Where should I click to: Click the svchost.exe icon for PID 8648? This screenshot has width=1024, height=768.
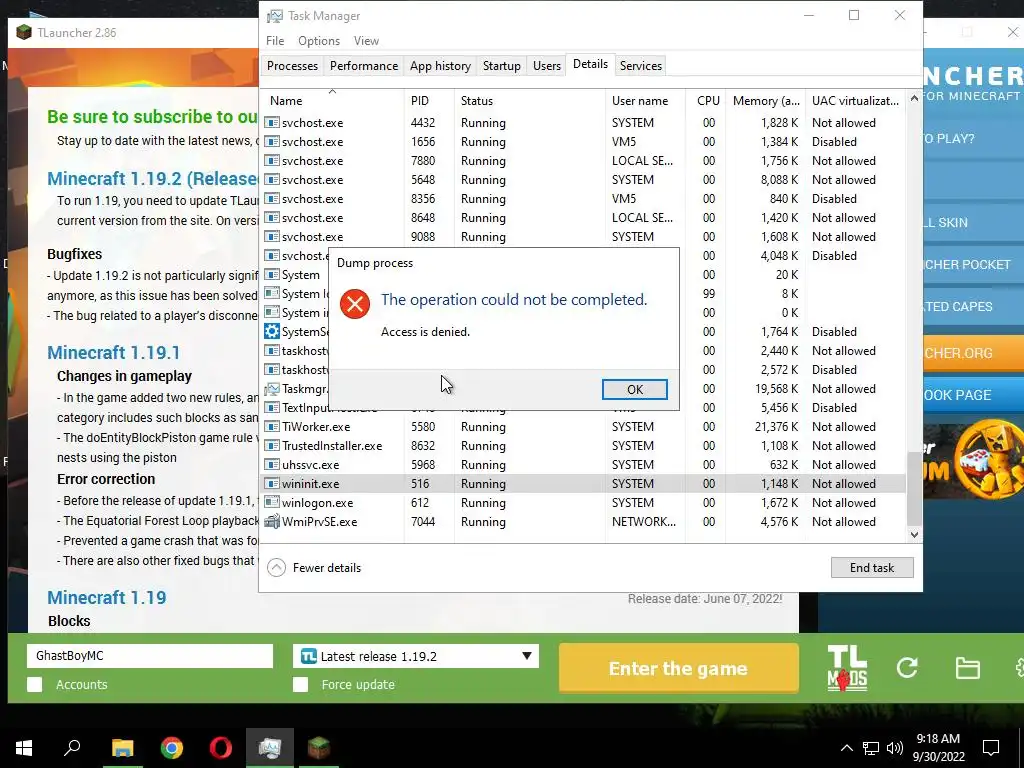point(272,217)
